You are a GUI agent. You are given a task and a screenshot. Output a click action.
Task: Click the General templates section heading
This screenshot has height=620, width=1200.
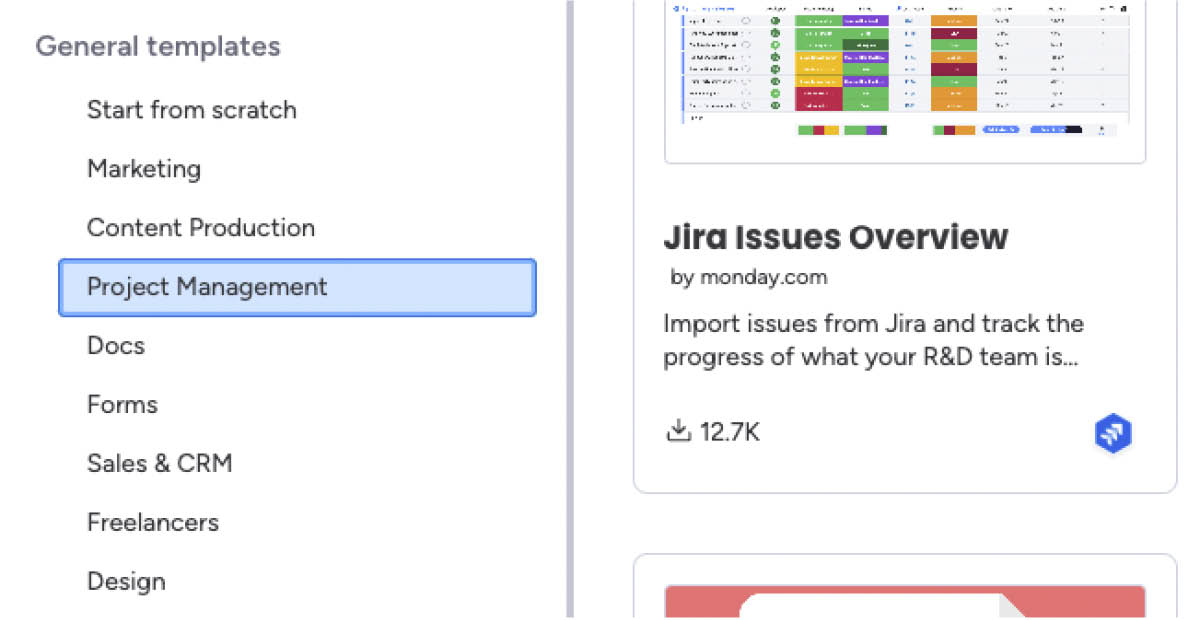click(x=157, y=47)
